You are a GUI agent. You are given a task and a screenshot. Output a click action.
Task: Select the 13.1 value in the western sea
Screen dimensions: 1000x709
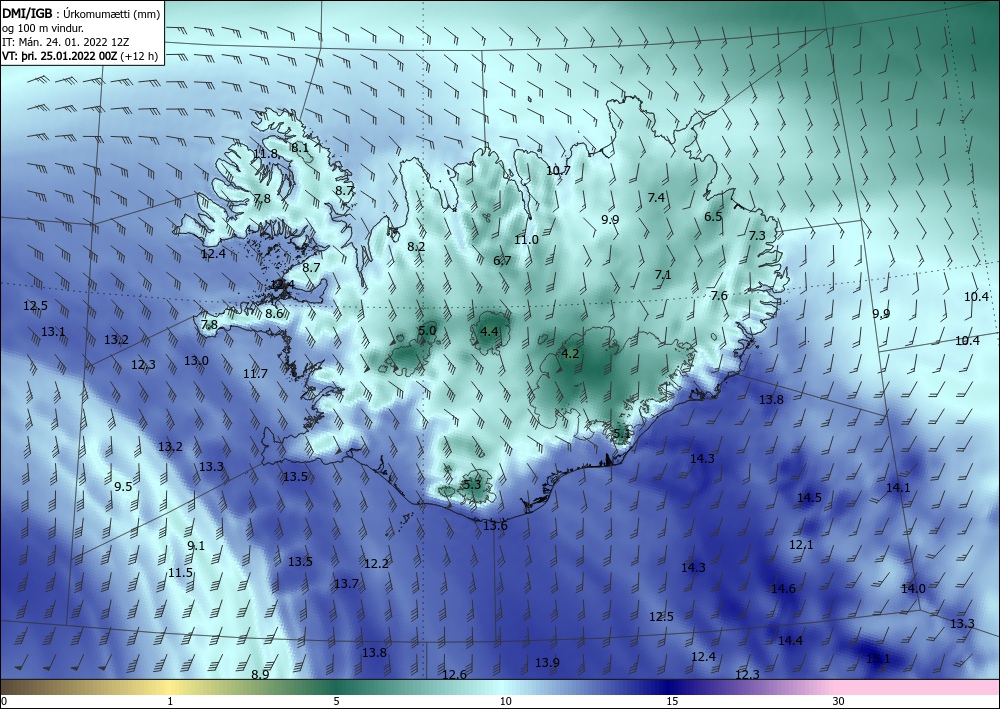click(x=53, y=332)
